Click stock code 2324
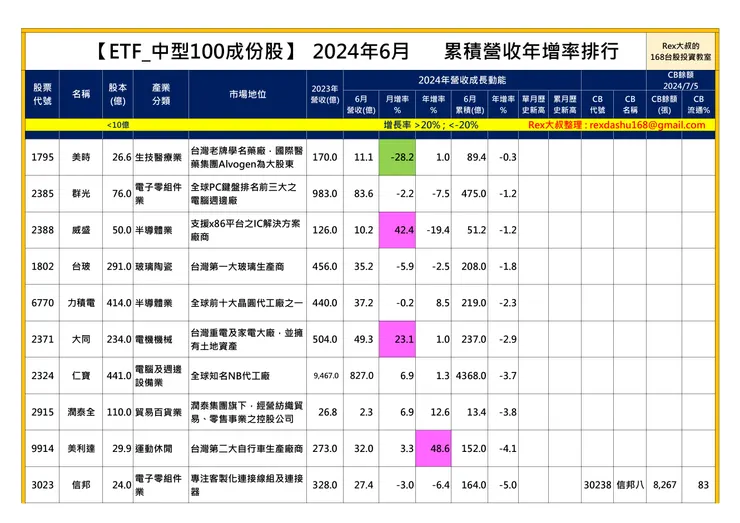Screen dimensions: 740x523 click(42, 375)
